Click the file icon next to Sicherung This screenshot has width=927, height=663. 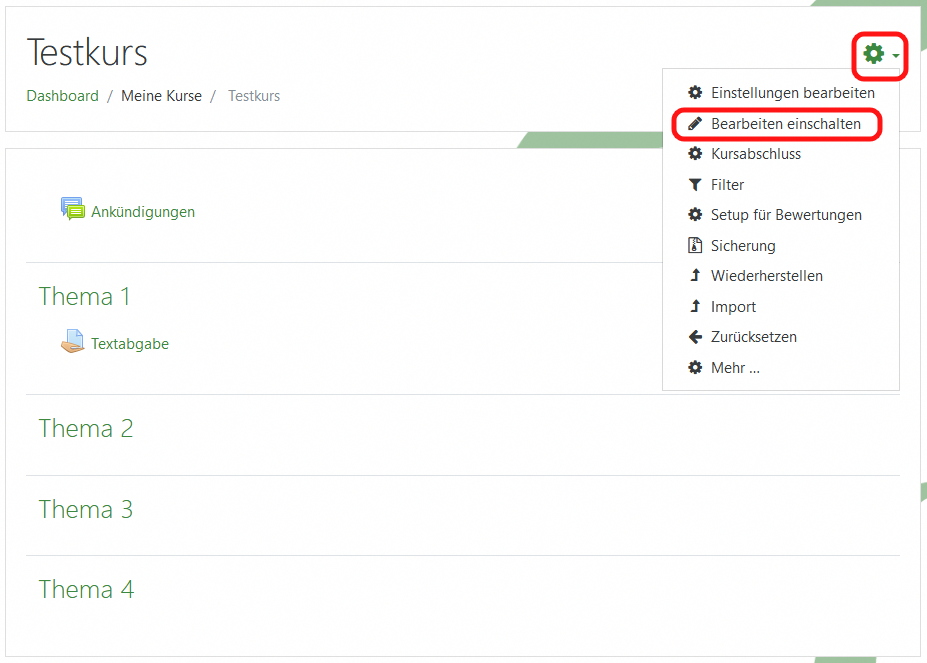[695, 245]
